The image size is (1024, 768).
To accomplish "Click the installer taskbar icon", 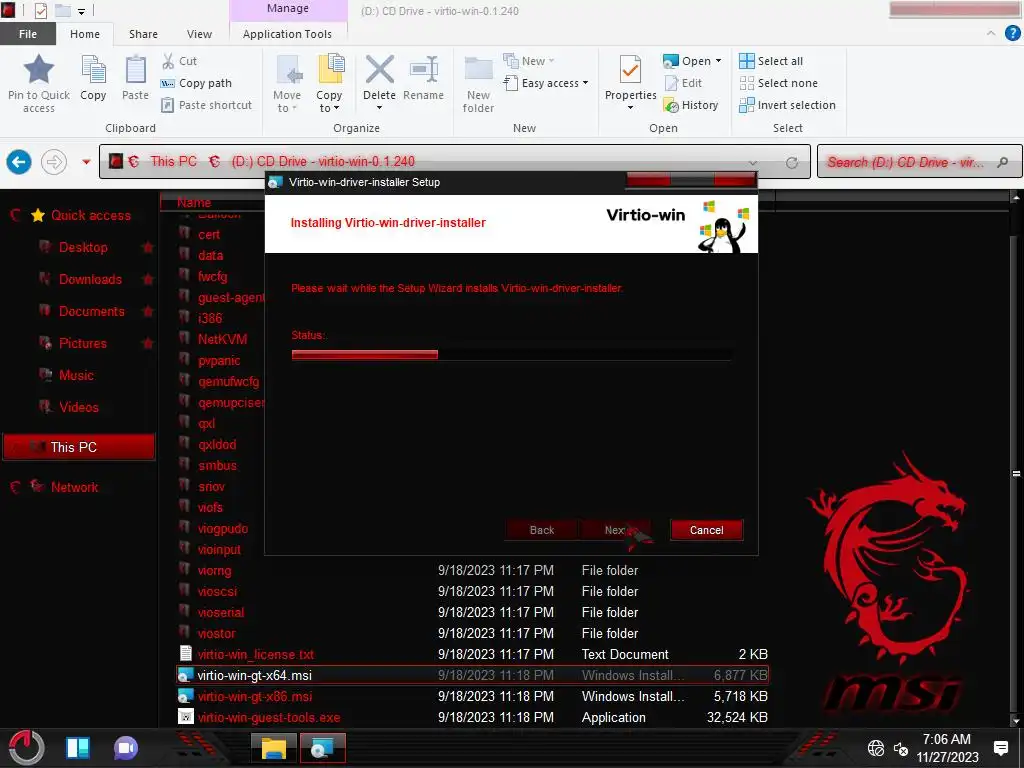I will coord(322,748).
